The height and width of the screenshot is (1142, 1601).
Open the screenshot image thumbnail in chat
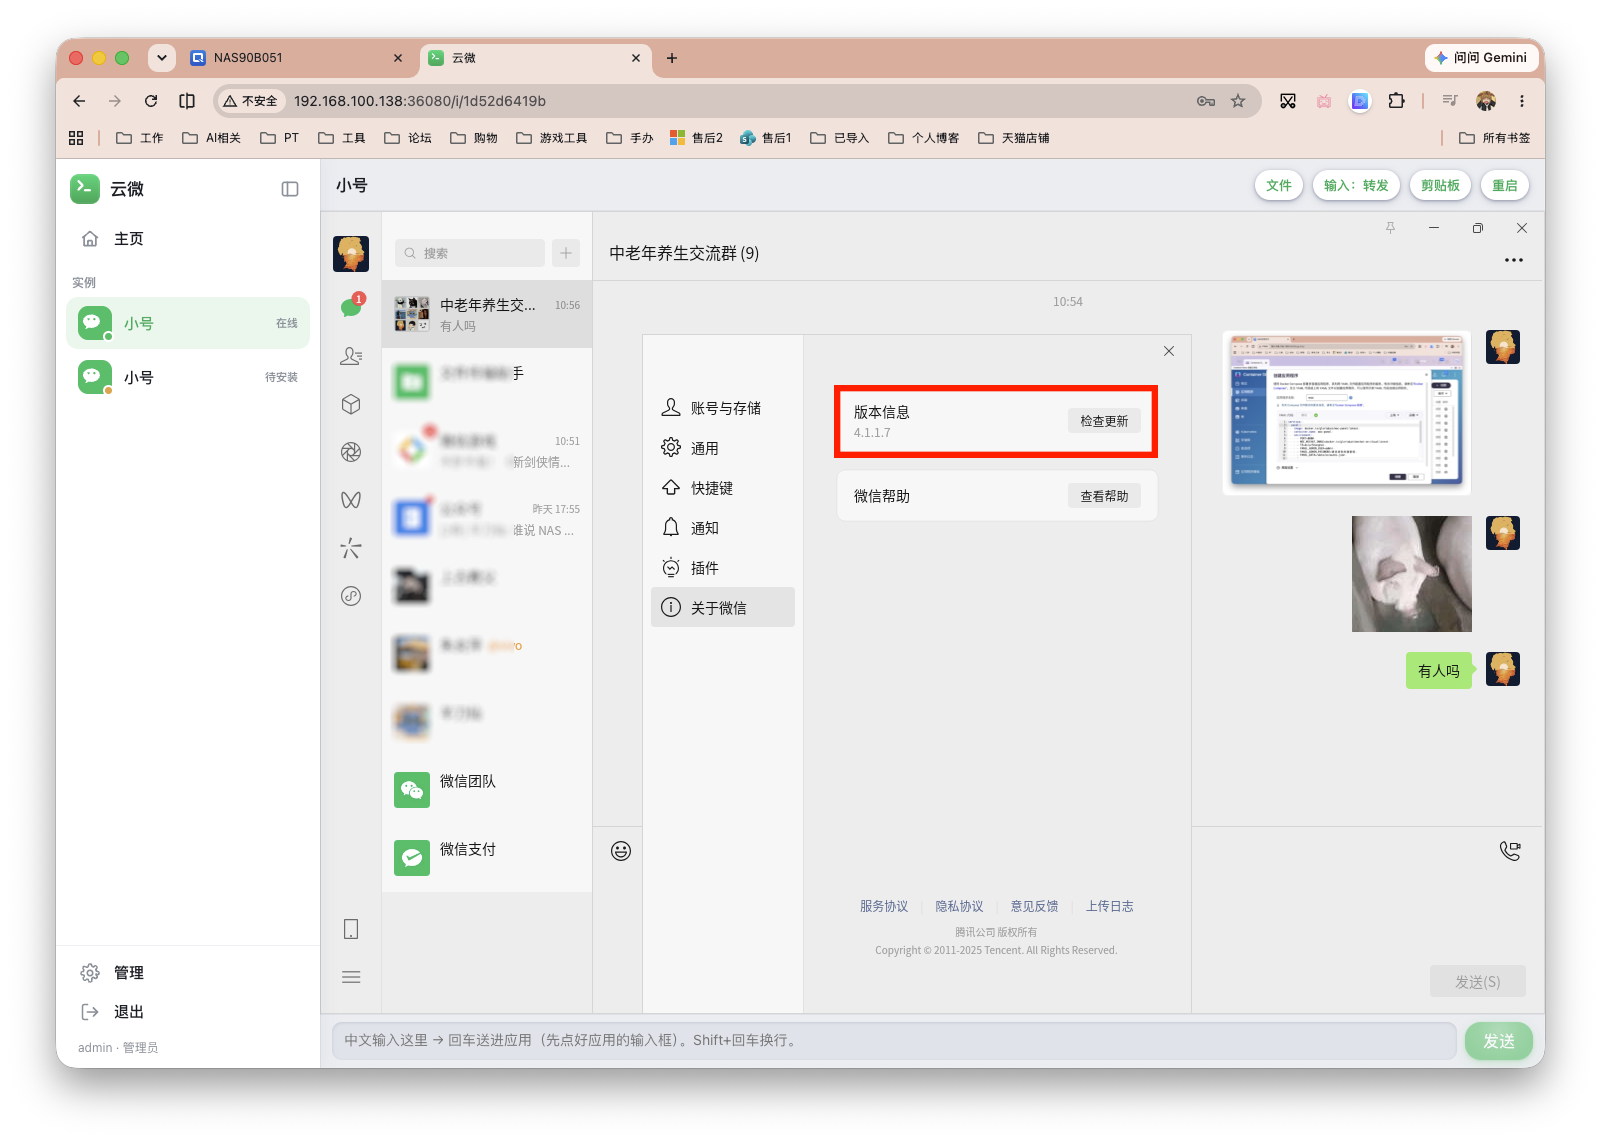pos(1346,412)
